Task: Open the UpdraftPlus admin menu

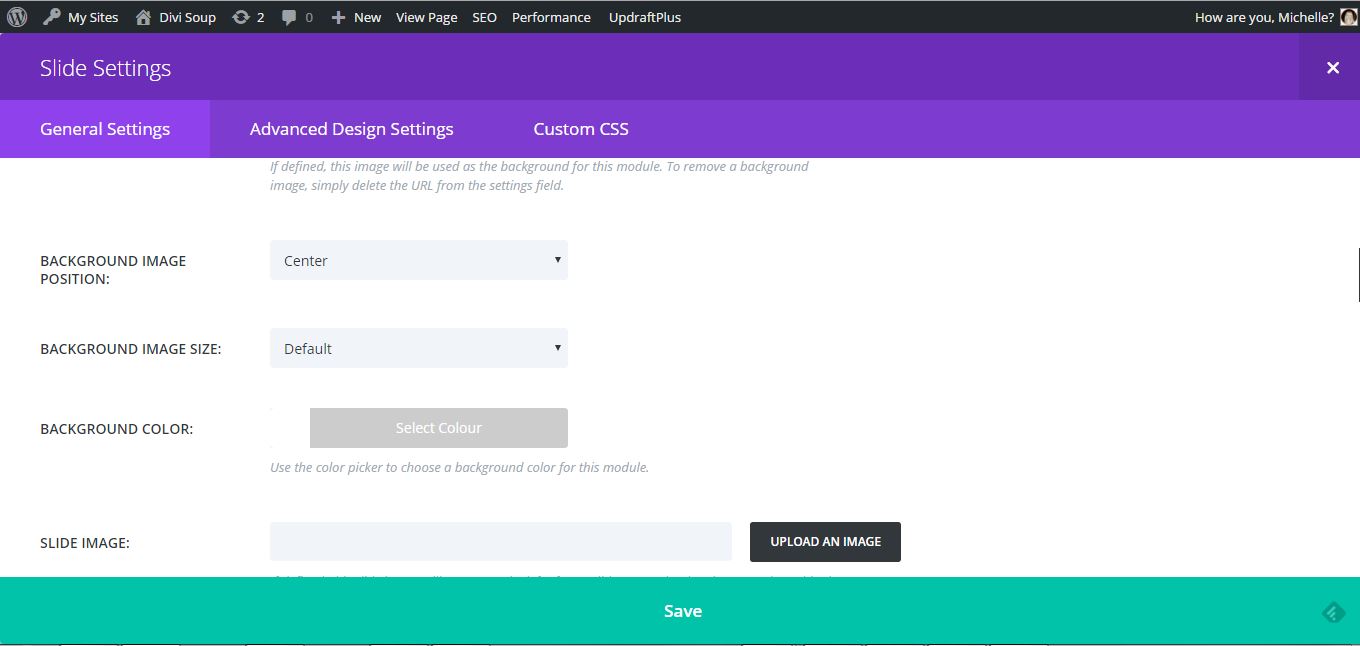Action: (x=645, y=17)
